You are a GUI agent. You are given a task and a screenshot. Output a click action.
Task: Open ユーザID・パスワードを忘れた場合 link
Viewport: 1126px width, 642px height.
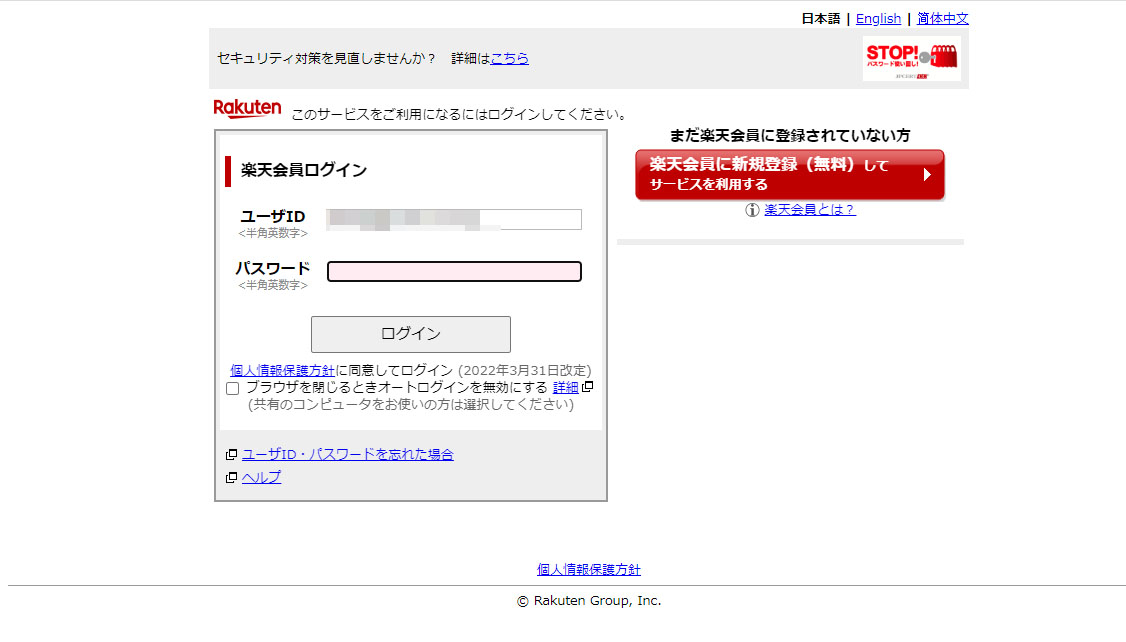pyautogui.click(x=347, y=455)
